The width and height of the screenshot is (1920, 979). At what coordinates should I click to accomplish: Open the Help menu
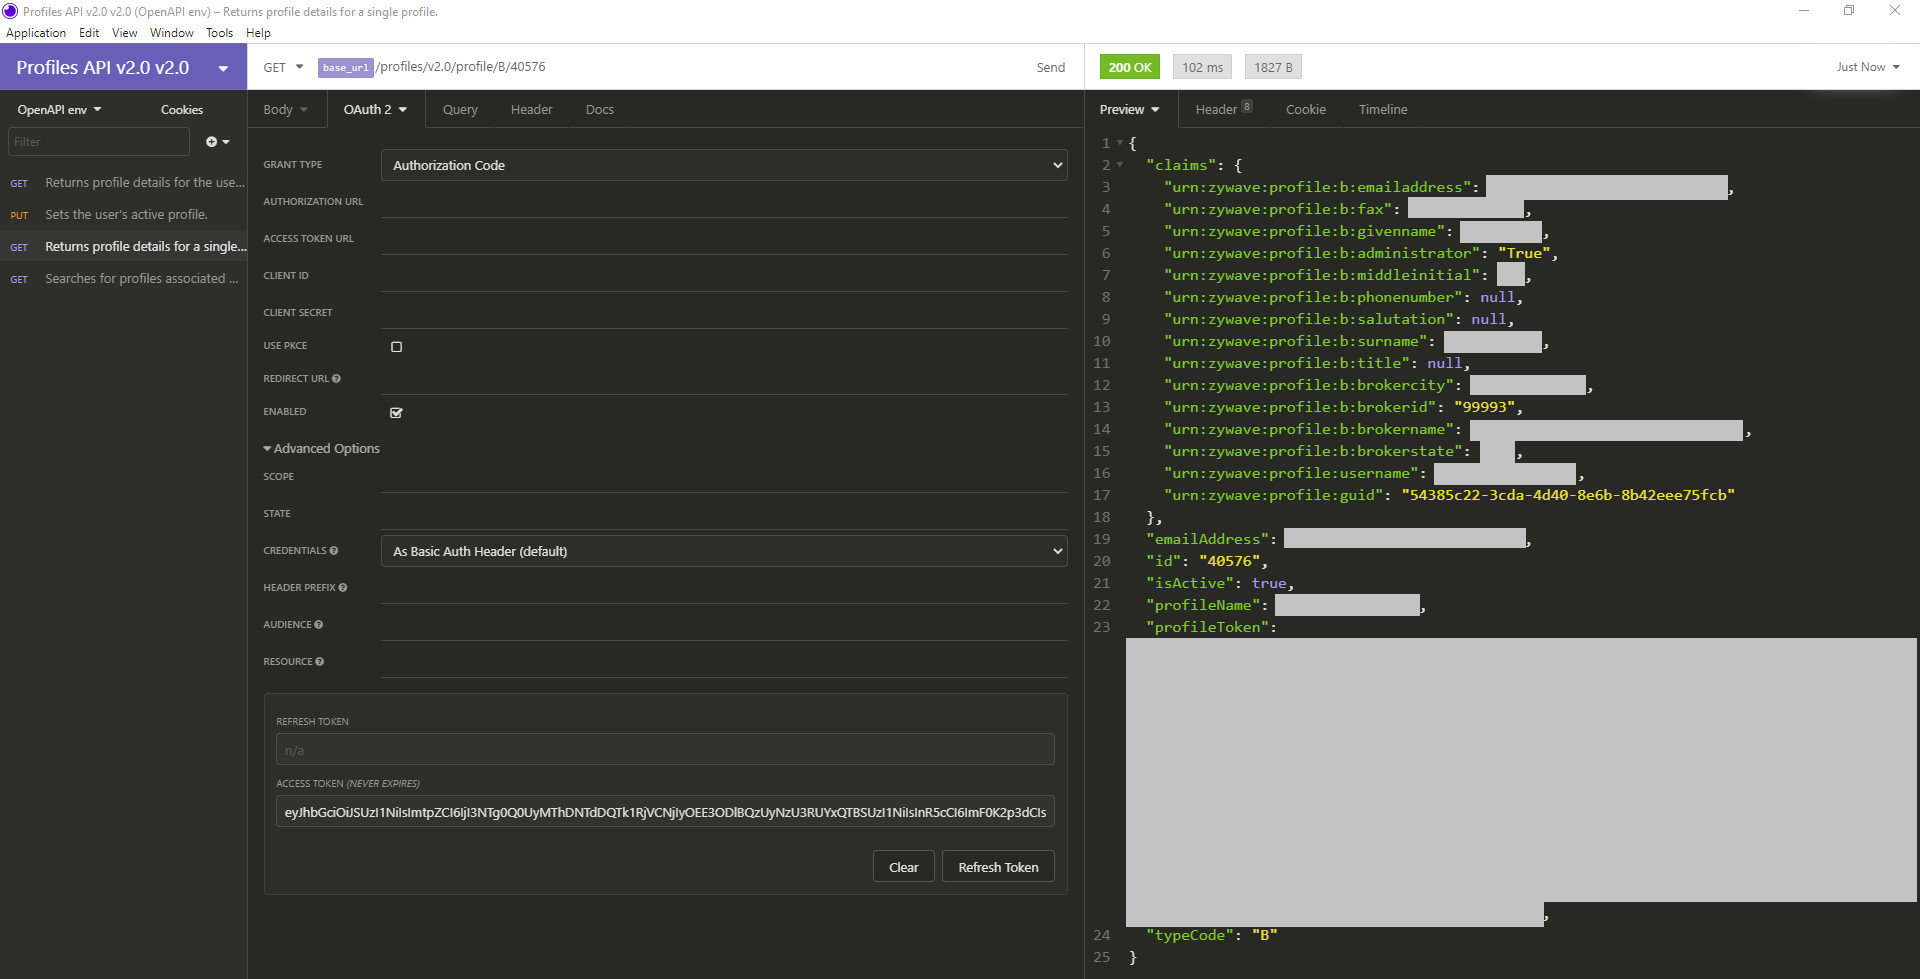pos(258,33)
